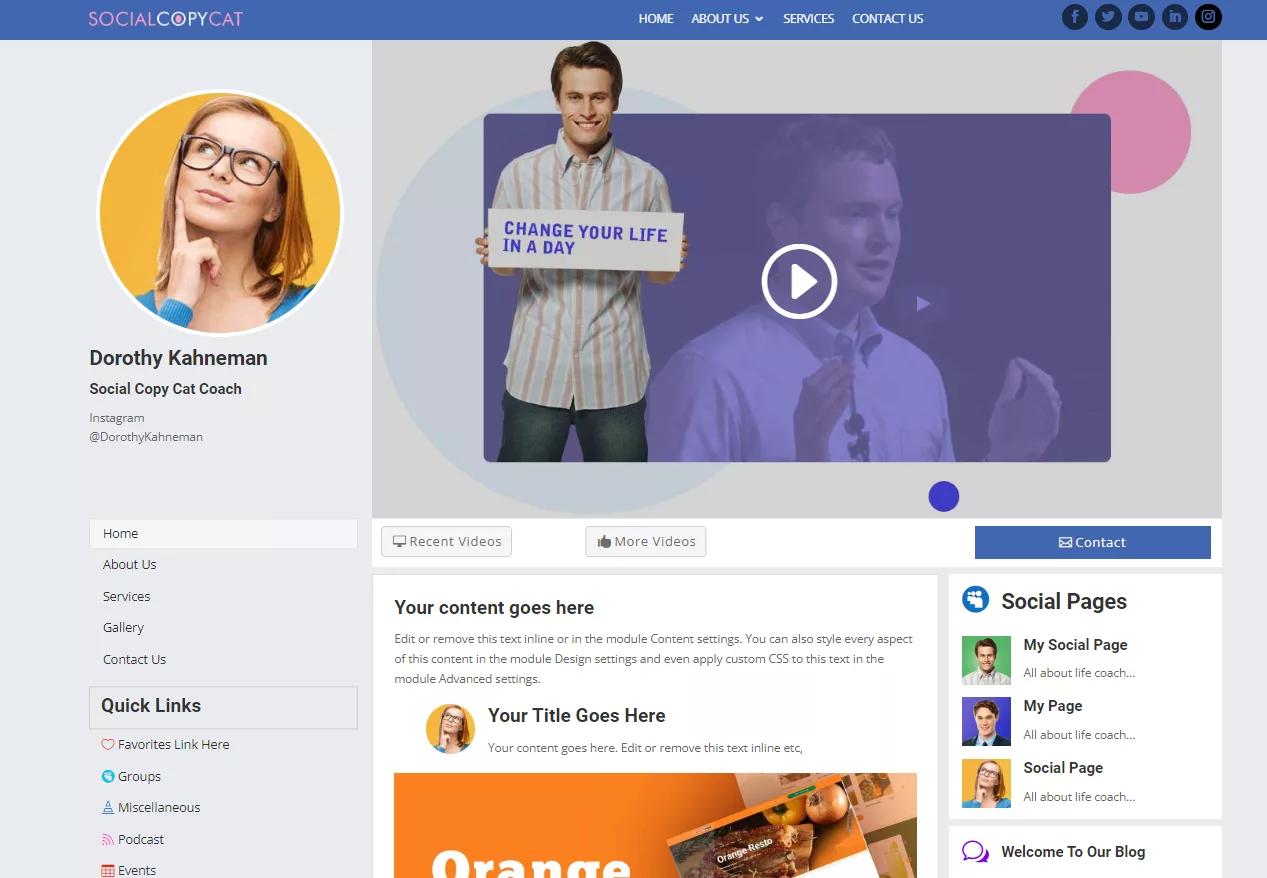
Task: Open the Events quick link
Action: tap(137, 870)
